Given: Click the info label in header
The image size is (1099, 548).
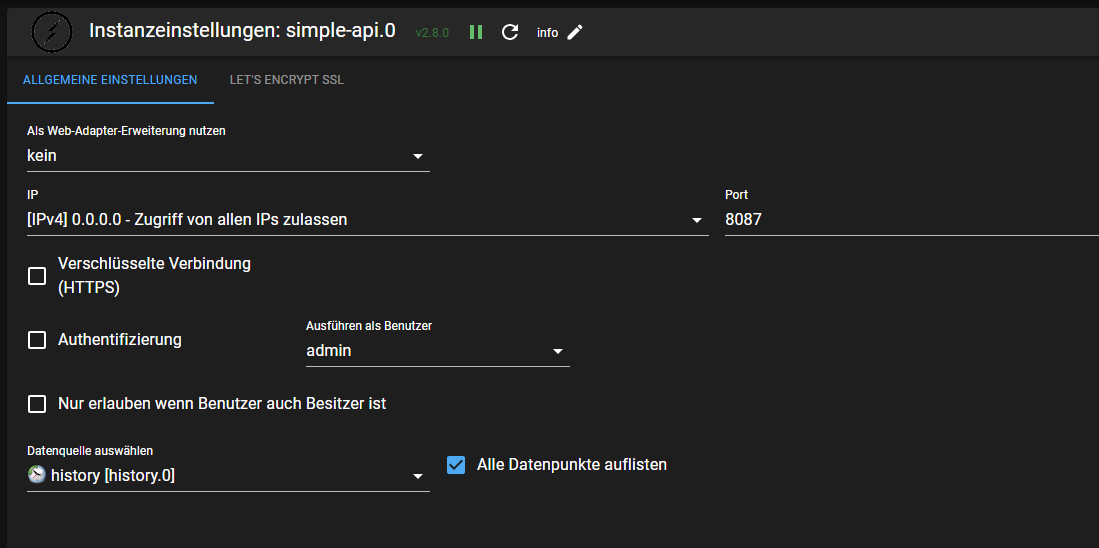Looking at the screenshot, I should [547, 33].
